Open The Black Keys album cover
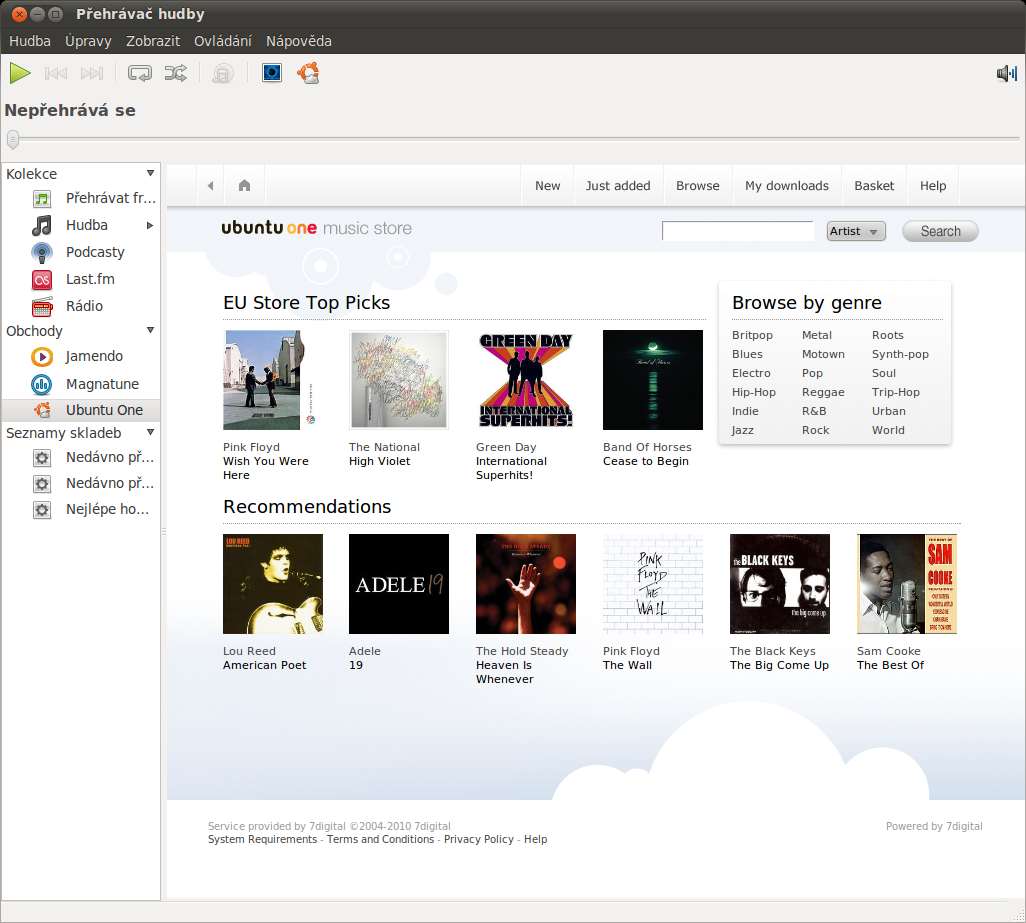This screenshot has height=923, width=1026. [x=780, y=584]
